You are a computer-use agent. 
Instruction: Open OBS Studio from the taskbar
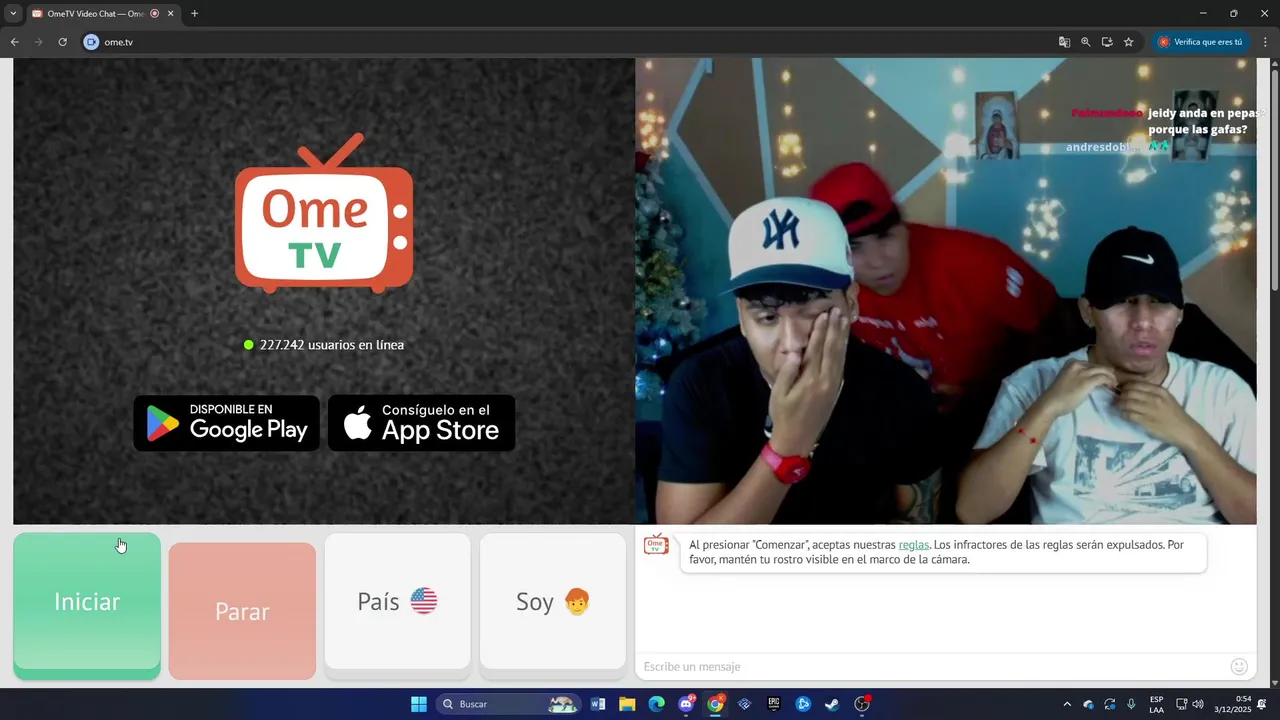coord(862,704)
